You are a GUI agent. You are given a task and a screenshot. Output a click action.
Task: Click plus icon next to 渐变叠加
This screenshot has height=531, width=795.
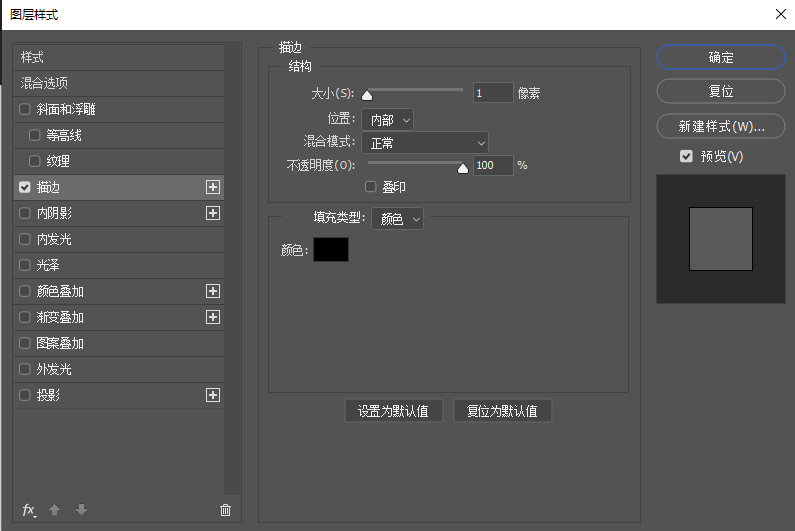click(213, 317)
